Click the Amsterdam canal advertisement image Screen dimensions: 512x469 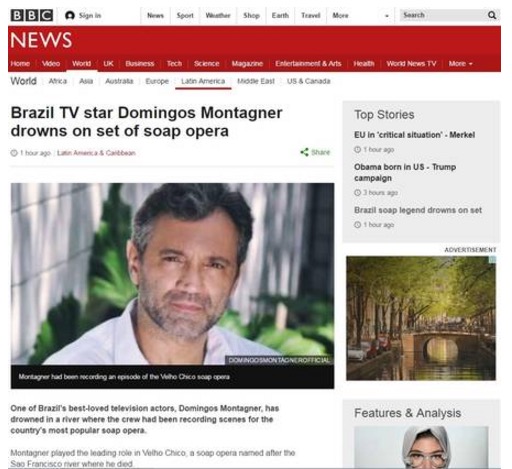tap(421, 318)
